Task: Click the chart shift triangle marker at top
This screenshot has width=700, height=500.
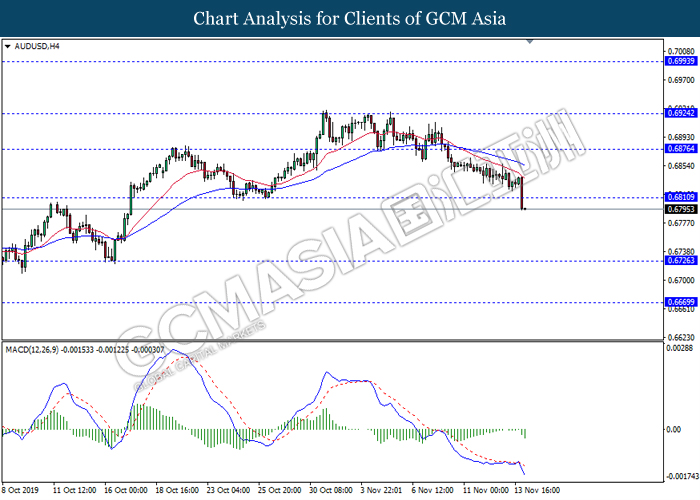Action: click(x=530, y=42)
